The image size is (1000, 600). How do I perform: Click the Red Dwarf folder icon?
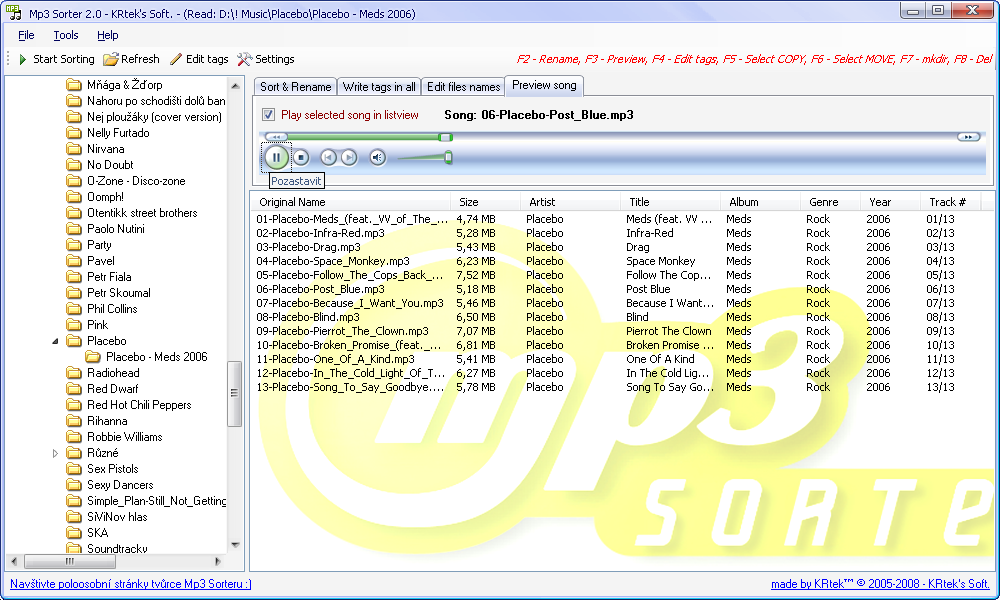[75, 389]
